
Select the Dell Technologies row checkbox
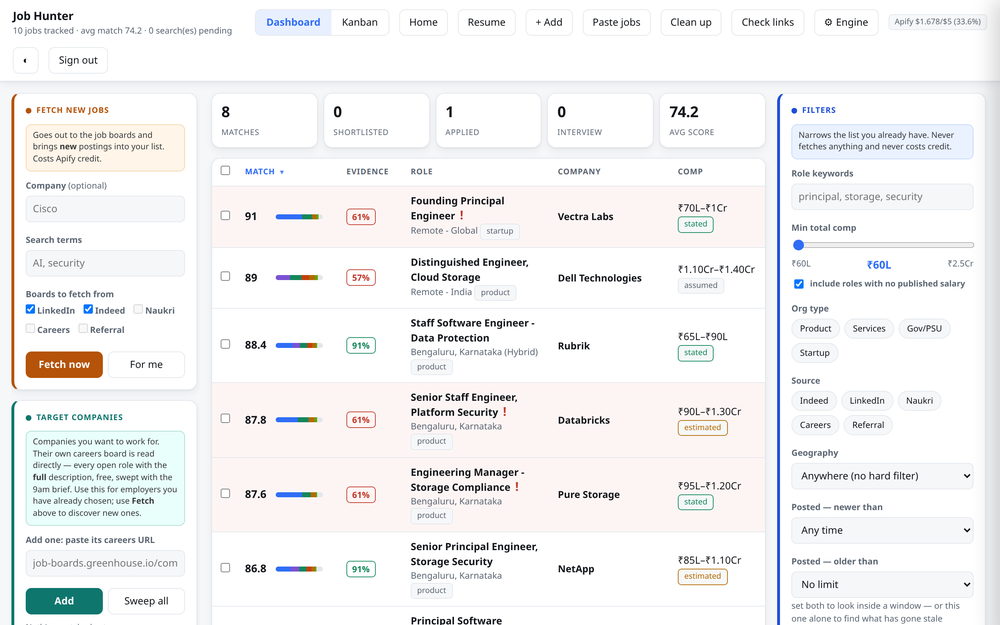click(x=225, y=276)
